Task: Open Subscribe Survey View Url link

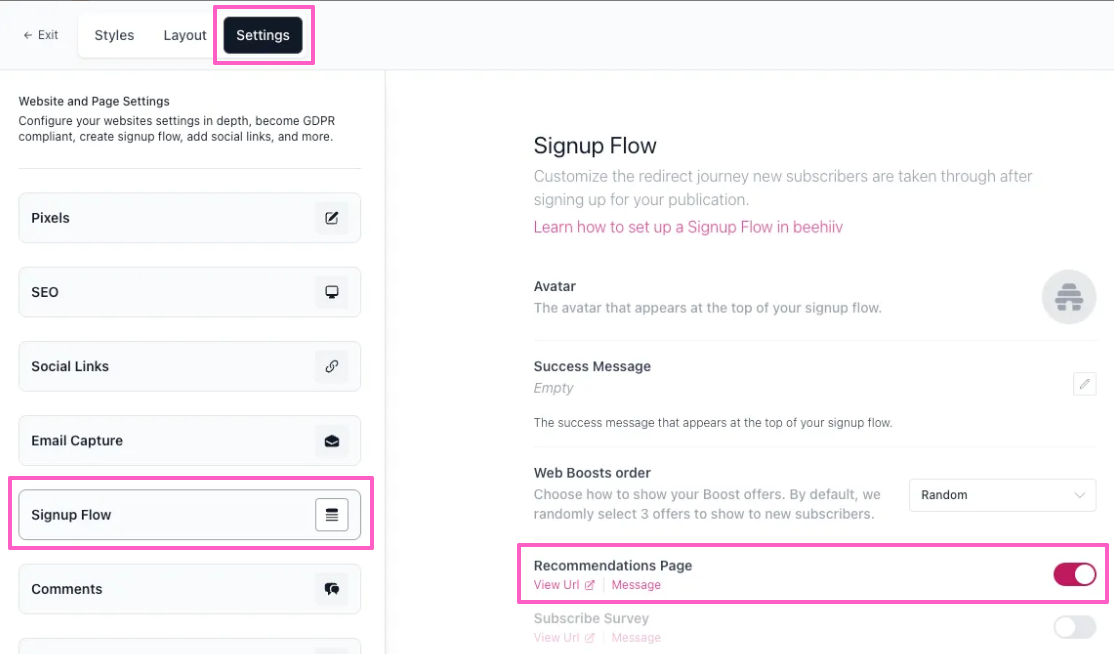Action: (x=564, y=637)
